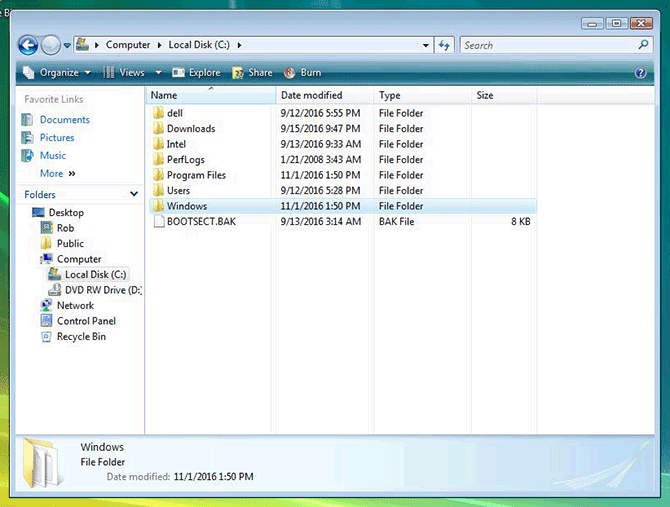Open Documents favorite link
This screenshot has width=670, height=507.
point(65,120)
